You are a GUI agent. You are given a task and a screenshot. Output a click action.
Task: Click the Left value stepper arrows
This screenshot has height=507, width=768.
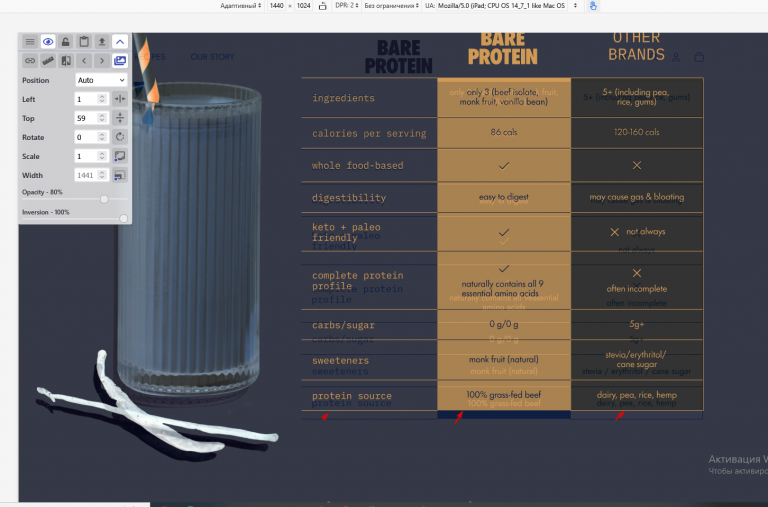point(102,99)
